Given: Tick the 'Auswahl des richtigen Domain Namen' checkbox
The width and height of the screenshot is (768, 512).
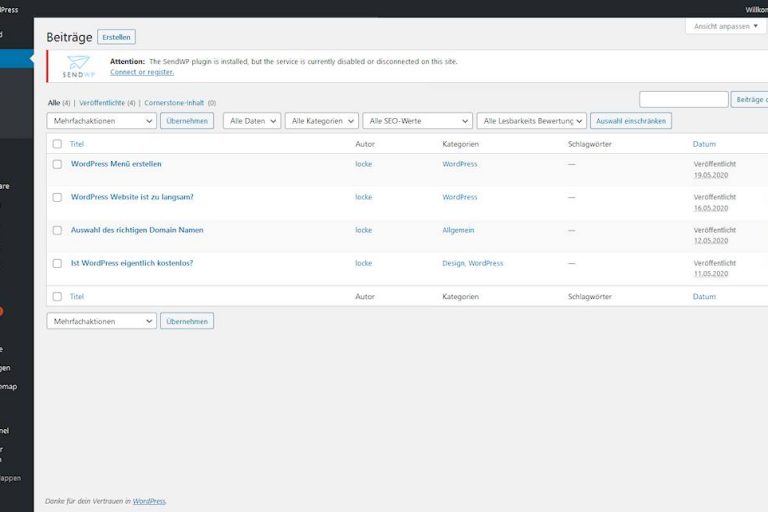Looking at the screenshot, I should click(57, 230).
